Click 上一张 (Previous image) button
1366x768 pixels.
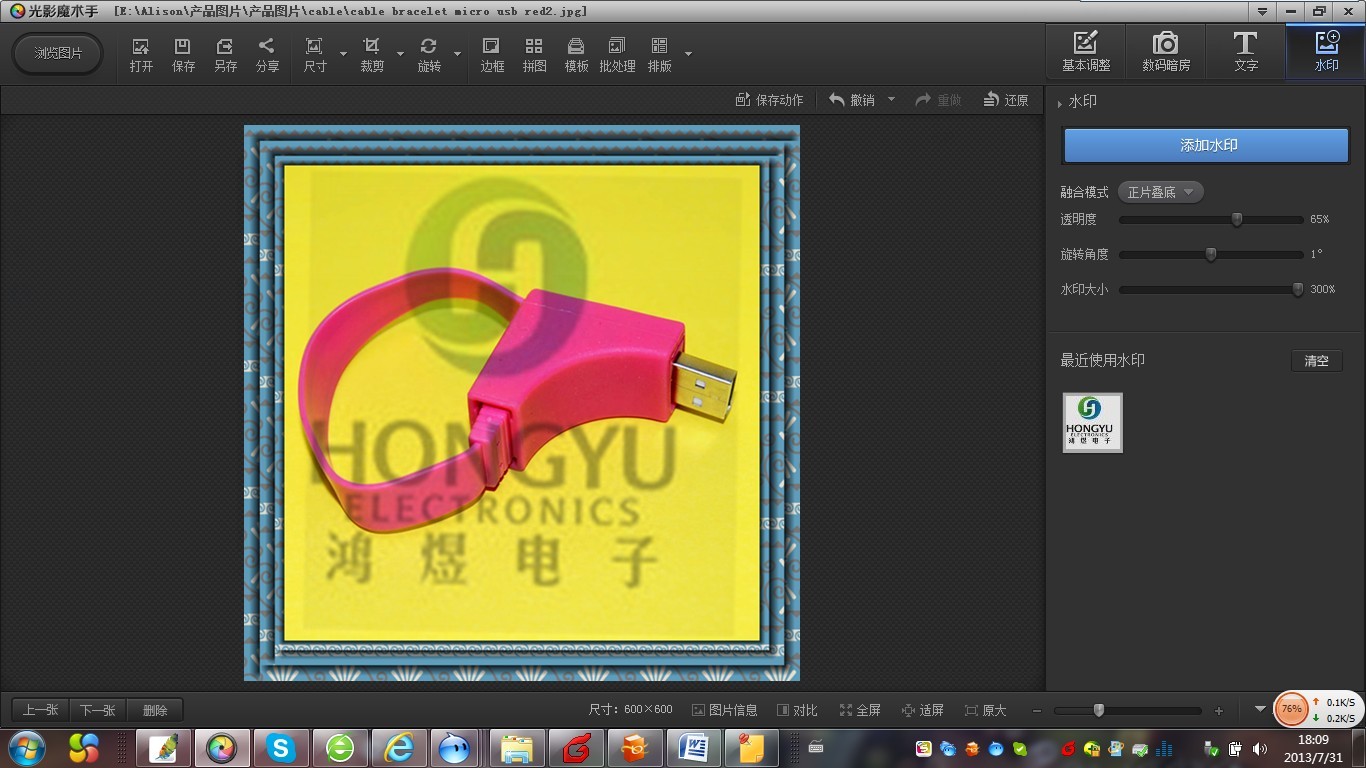point(40,710)
